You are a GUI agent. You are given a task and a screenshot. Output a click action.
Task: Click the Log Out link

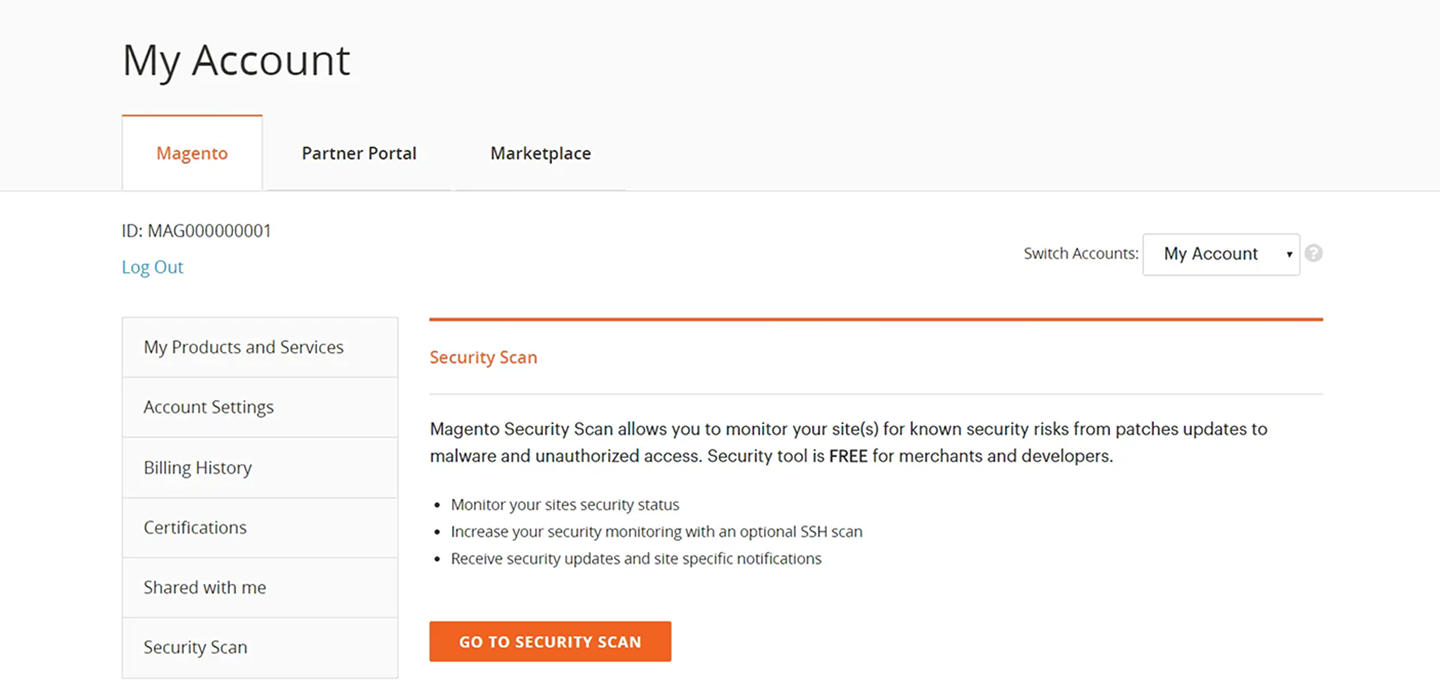(153, 267)
